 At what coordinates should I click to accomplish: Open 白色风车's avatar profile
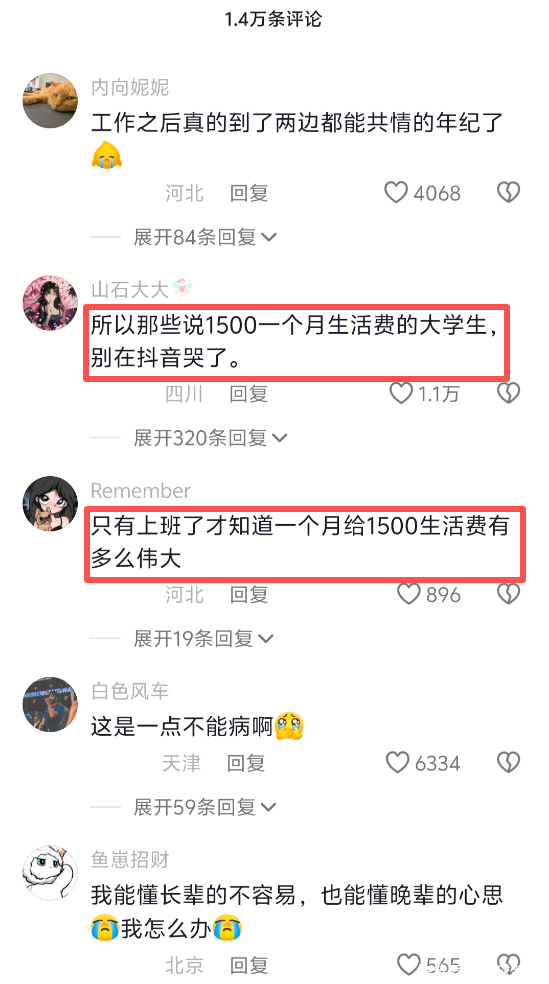(x=50, y=703)
